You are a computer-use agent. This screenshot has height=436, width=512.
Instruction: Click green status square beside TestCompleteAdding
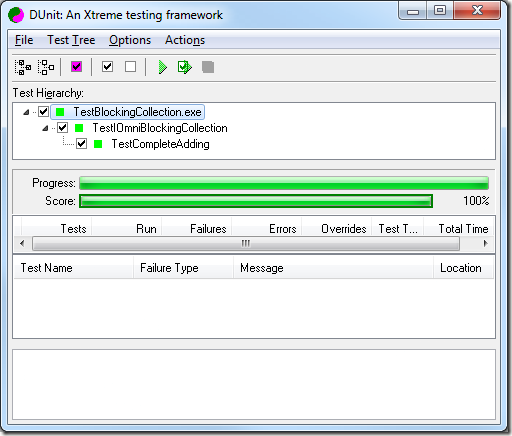click(x=98, y=144)
